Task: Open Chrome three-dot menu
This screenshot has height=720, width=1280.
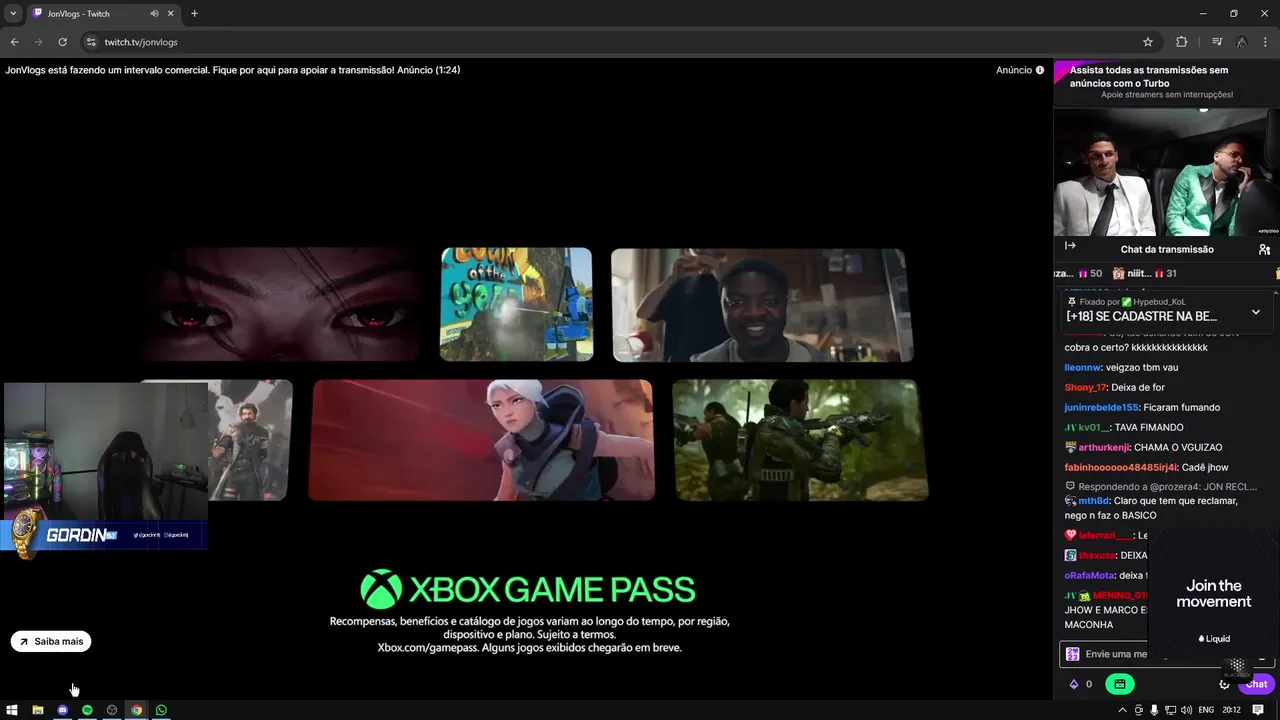Action: pos(1265,42)
